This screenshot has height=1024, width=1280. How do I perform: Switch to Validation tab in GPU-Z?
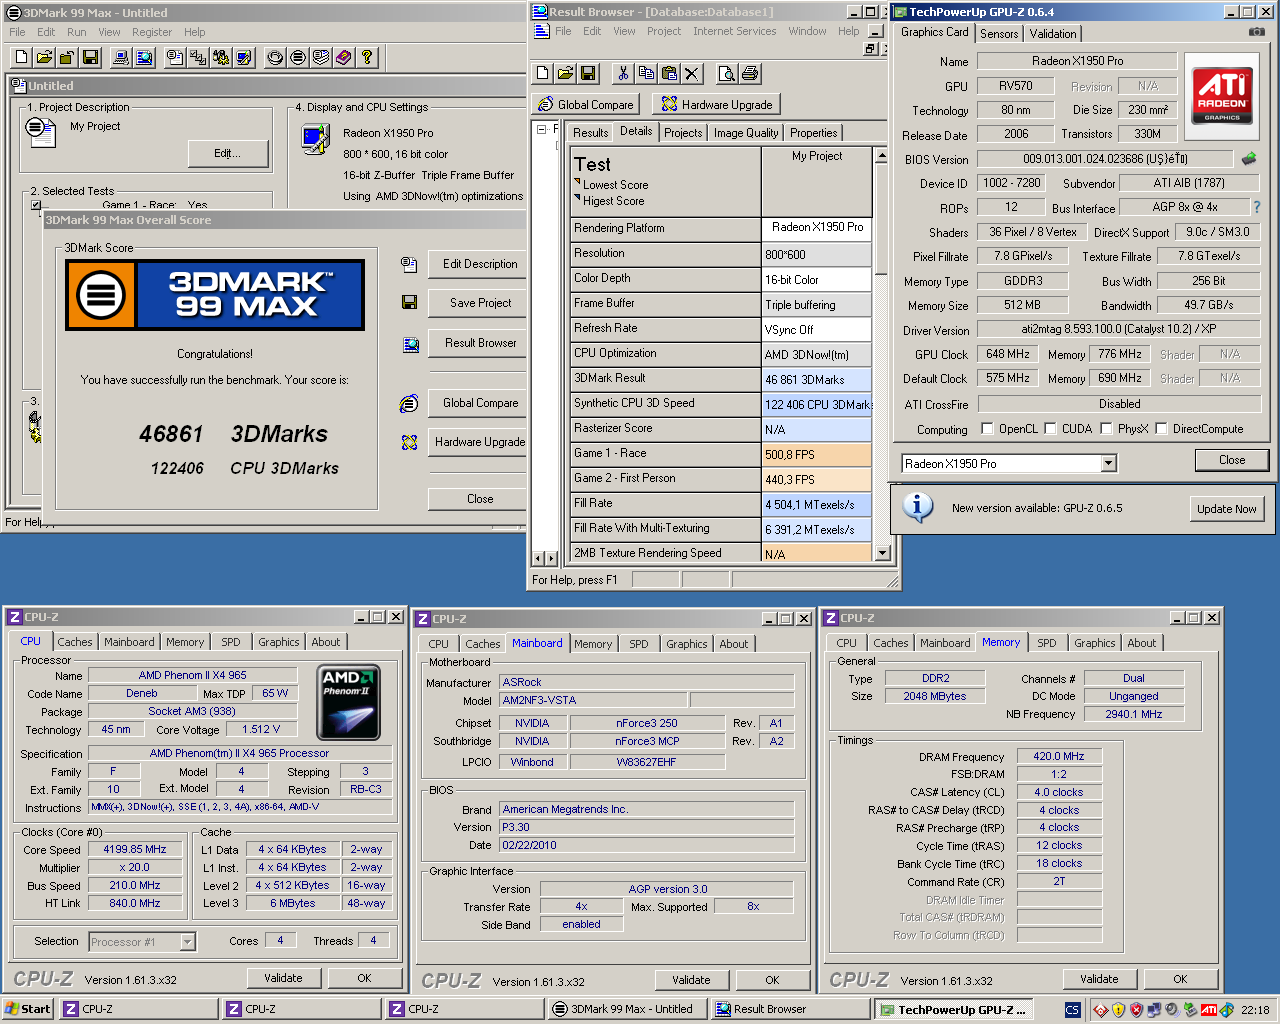pos(1053,33)
